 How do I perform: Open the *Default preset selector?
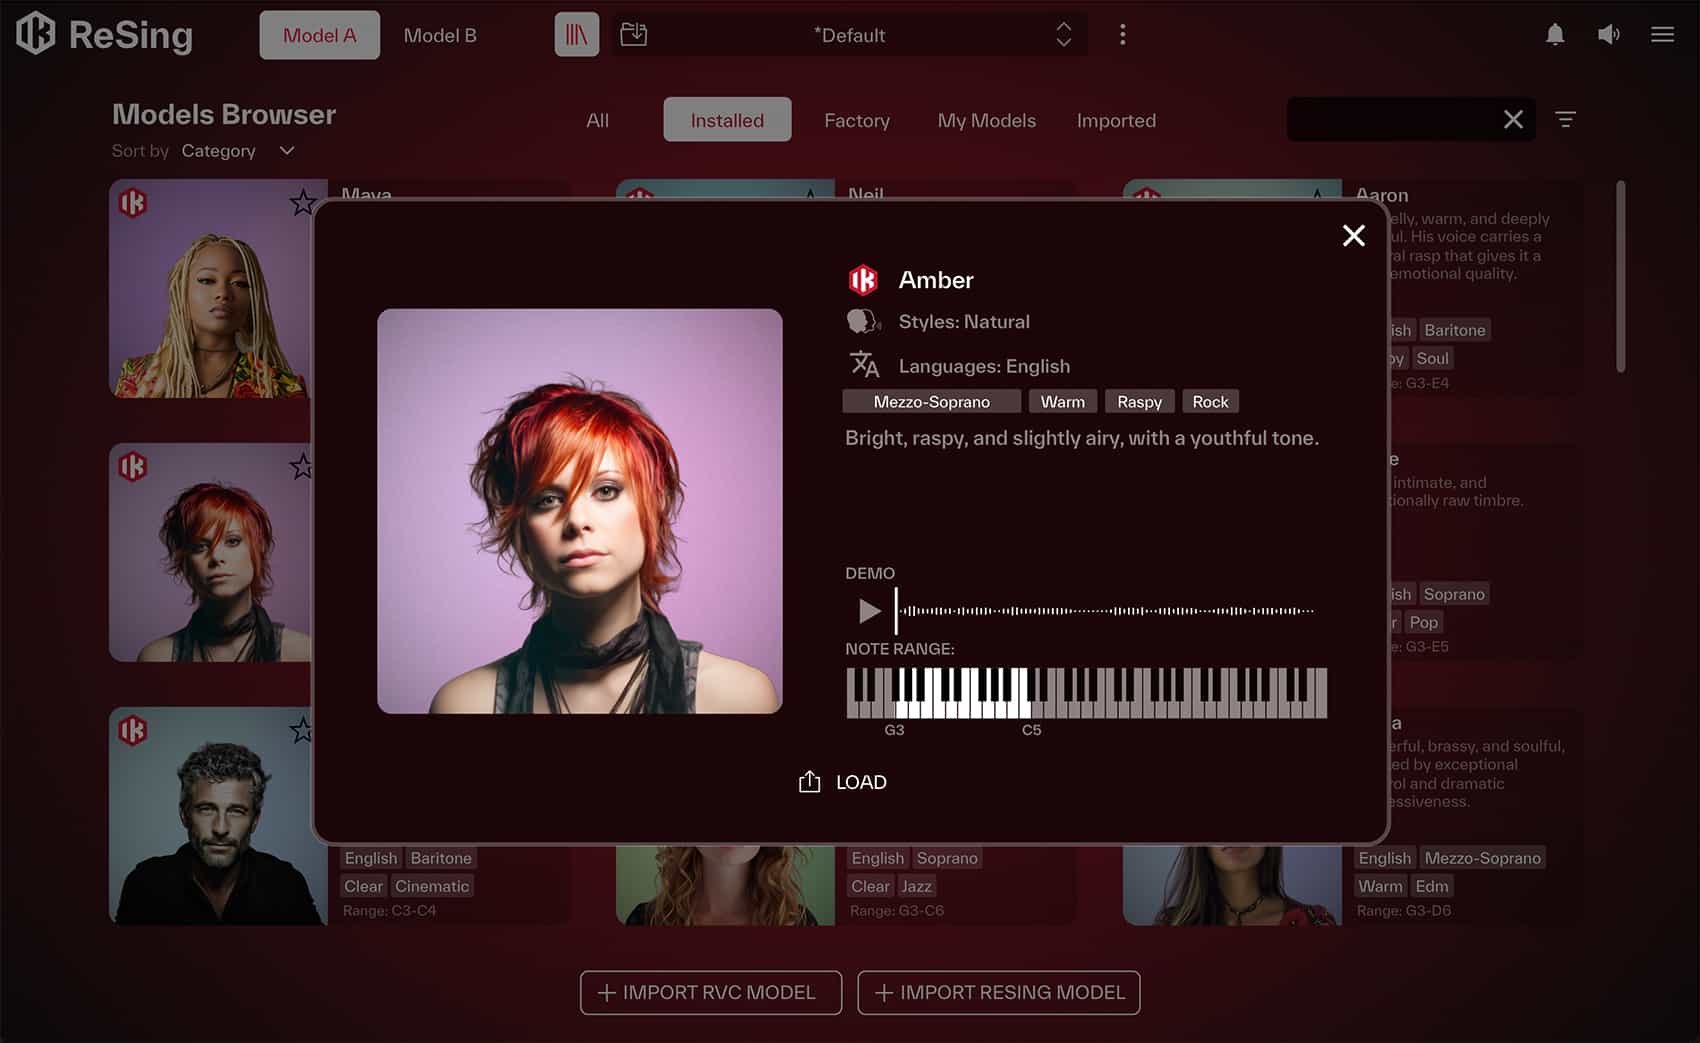(849, 35)
